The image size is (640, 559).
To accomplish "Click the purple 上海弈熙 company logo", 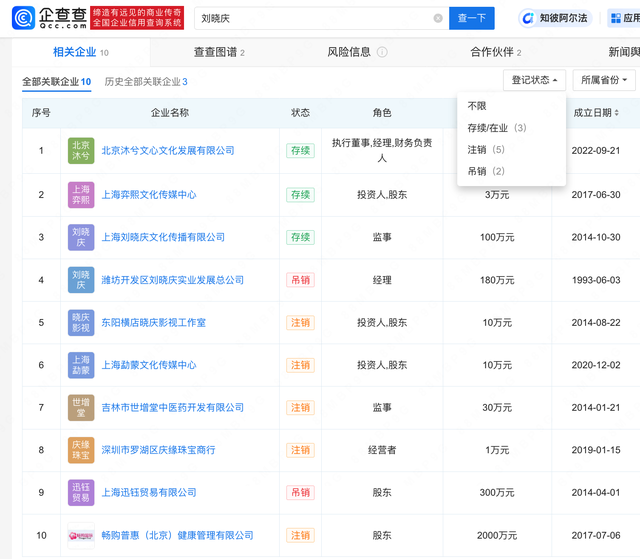I will tap(81, 194).
